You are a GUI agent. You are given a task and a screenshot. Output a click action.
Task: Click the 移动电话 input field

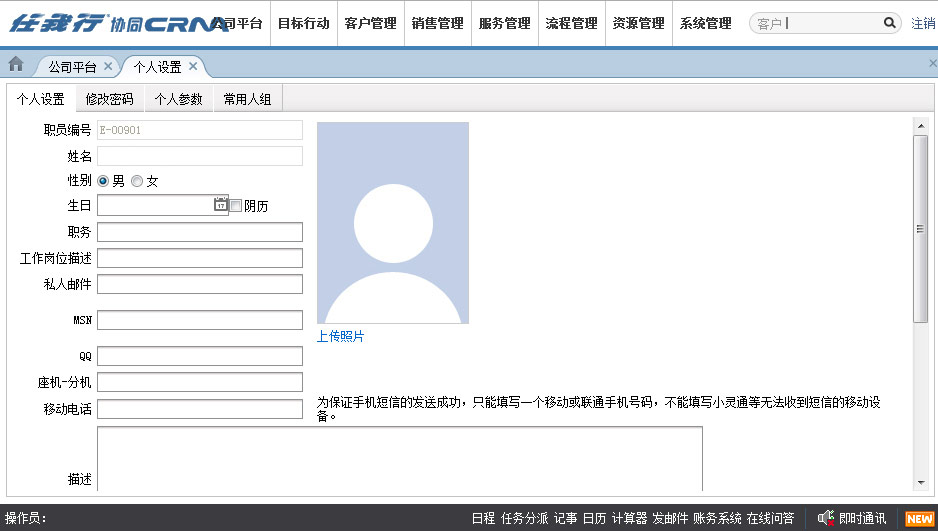pos(200,409)
